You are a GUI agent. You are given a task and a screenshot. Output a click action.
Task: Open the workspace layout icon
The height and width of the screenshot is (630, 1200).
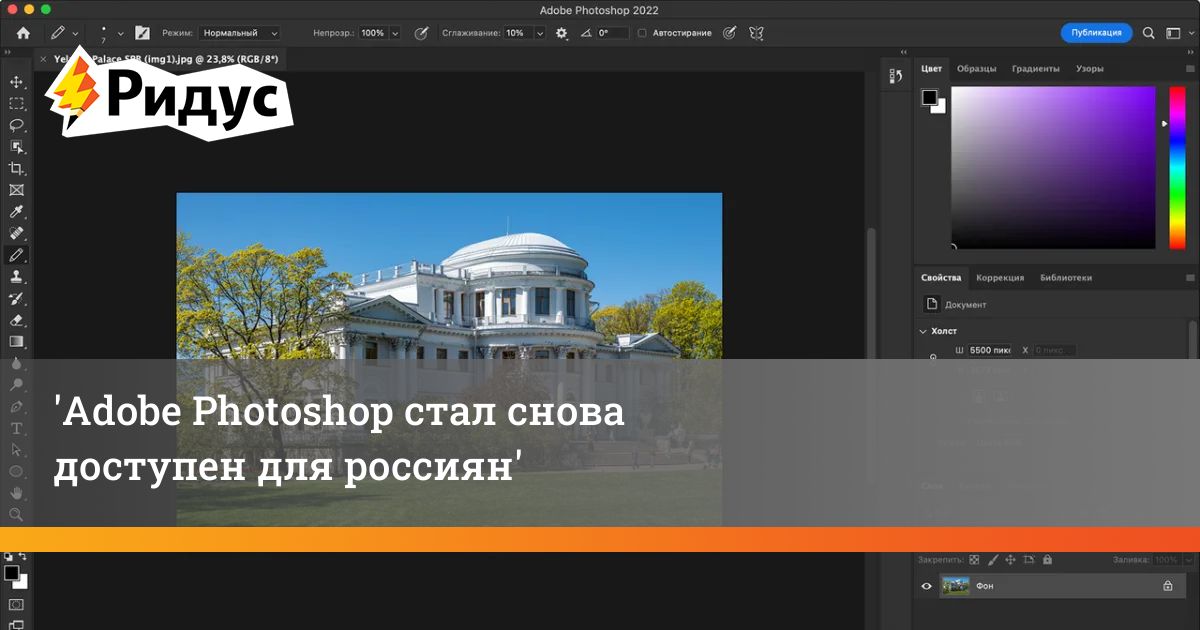coord(1172,33)
